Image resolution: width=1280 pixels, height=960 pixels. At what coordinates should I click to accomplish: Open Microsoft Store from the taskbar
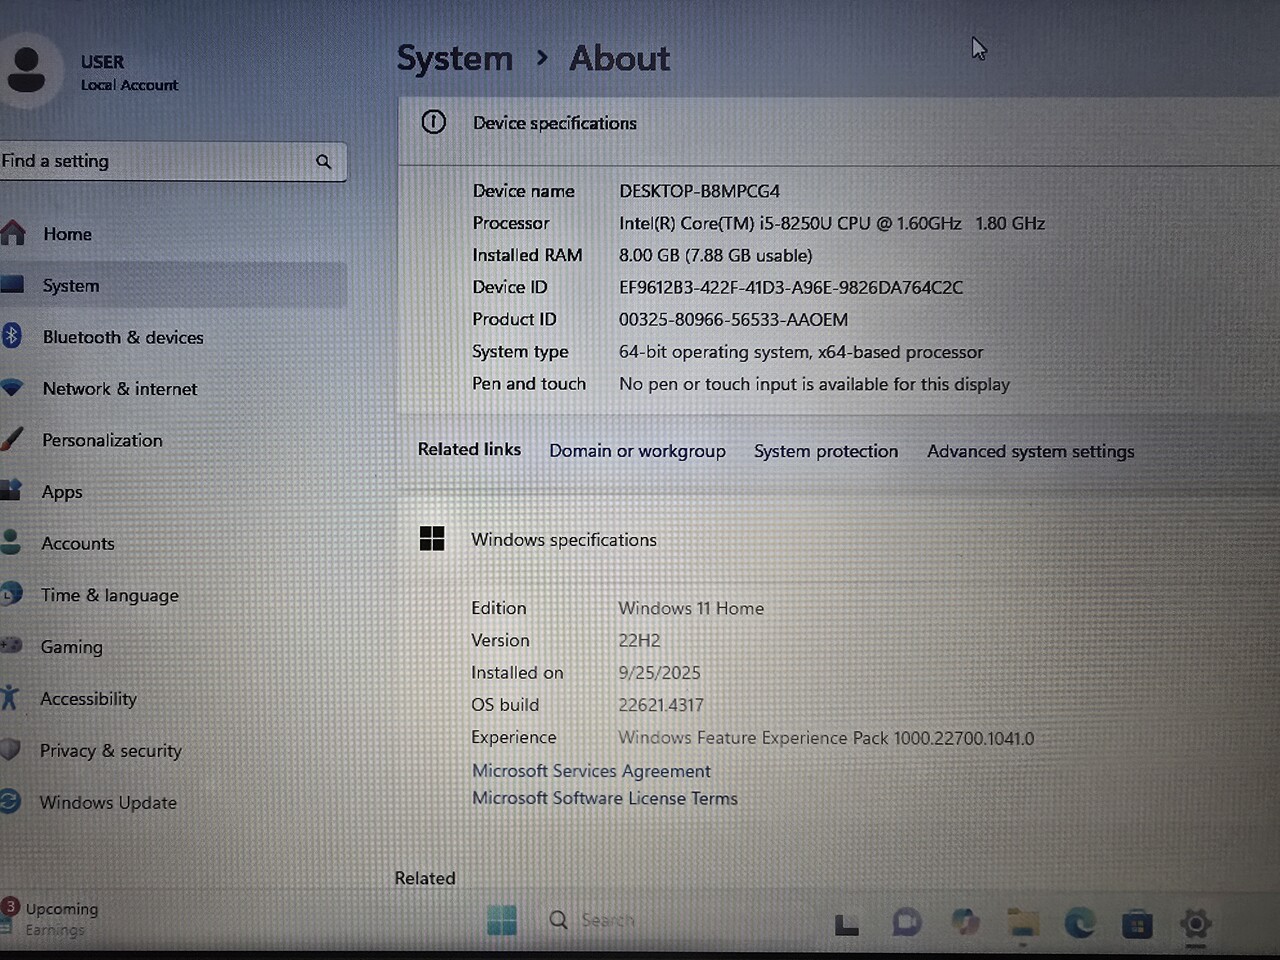[1137, 924]
